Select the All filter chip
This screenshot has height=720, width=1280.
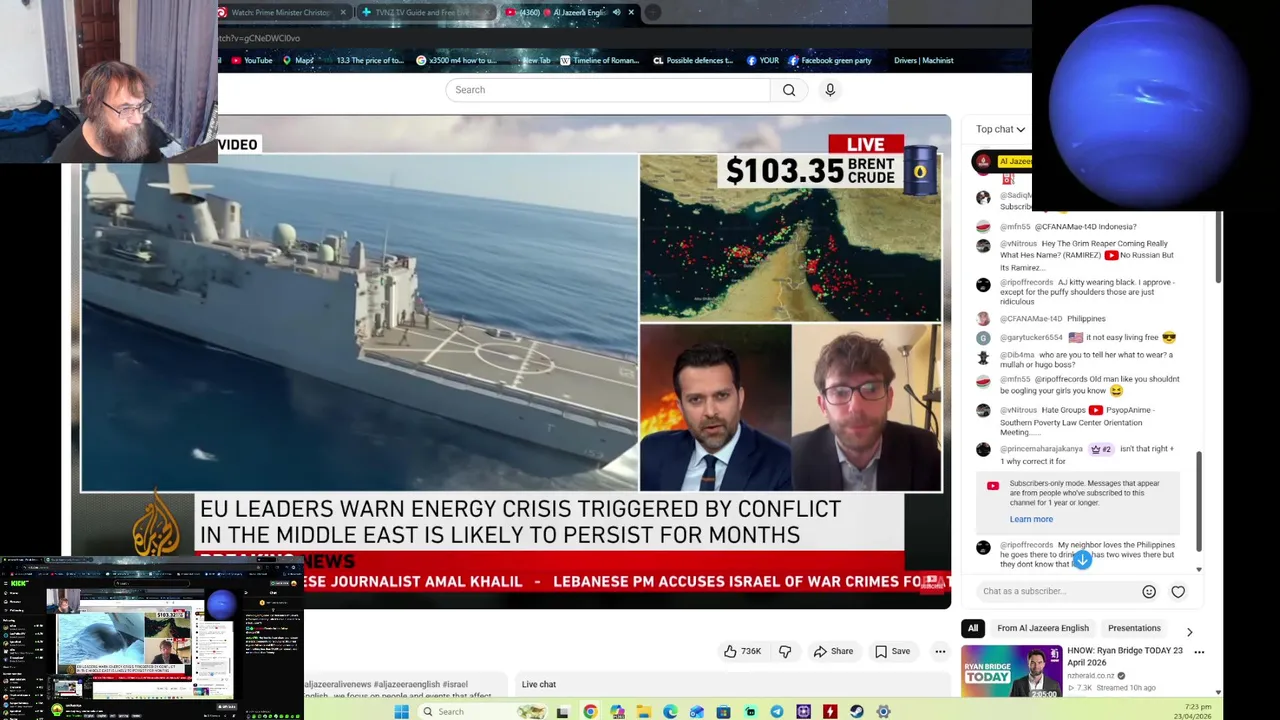973,628
